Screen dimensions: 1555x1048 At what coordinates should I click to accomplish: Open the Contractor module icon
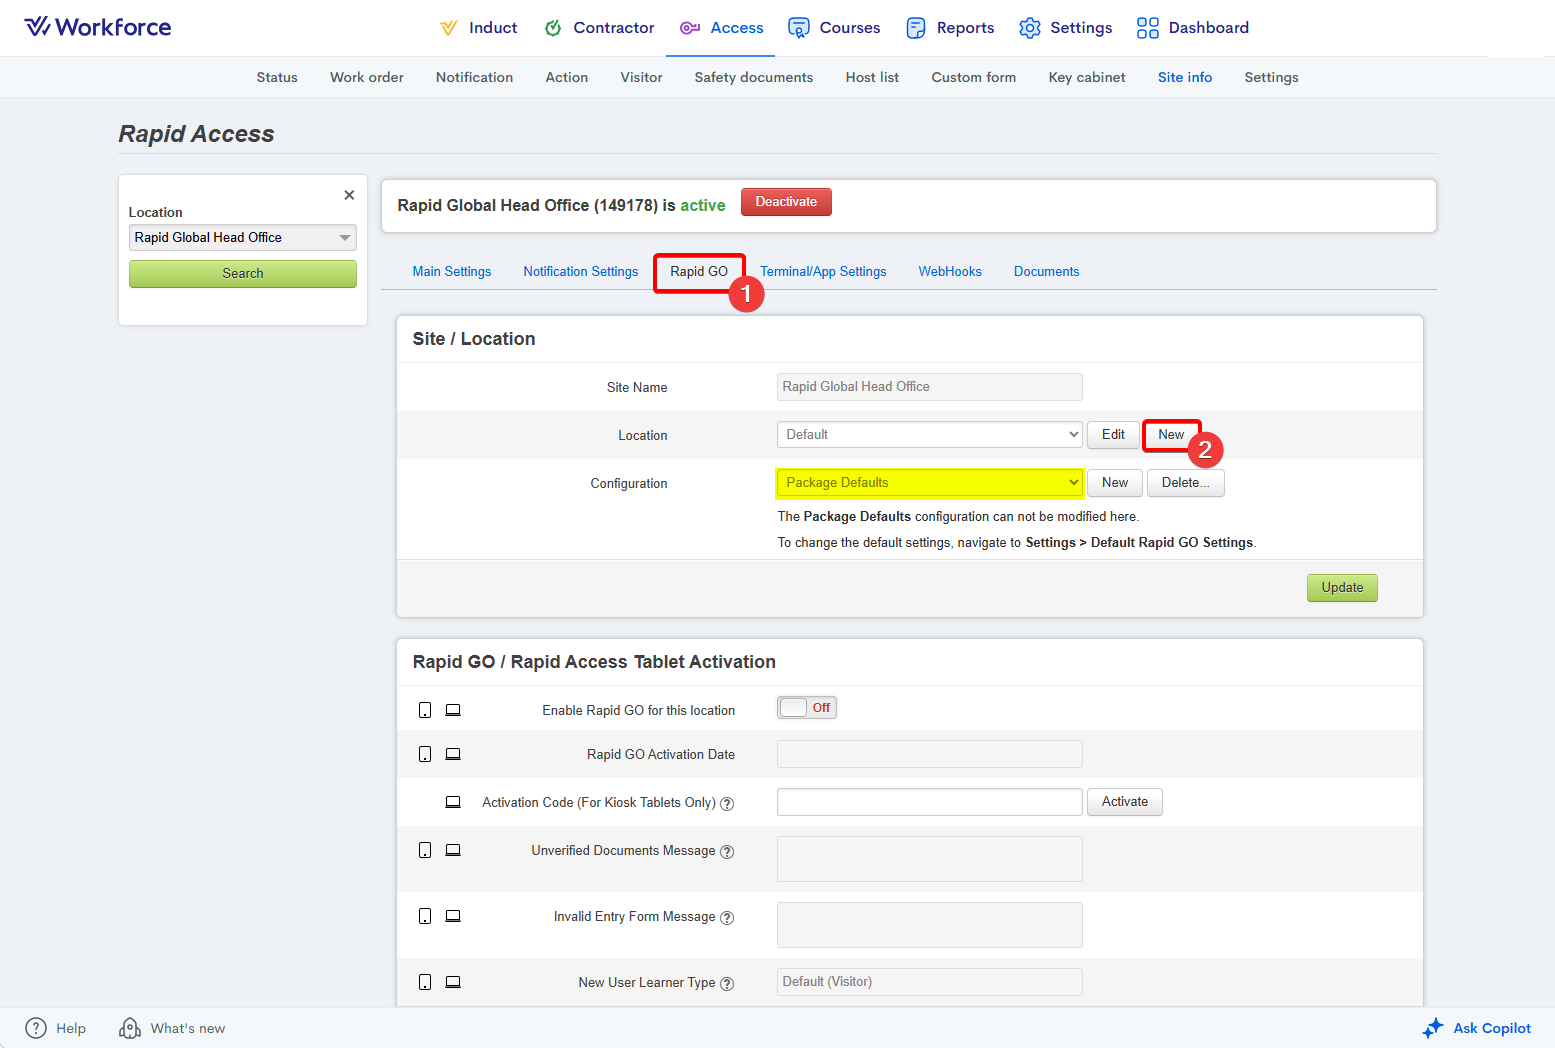point(553,28)
